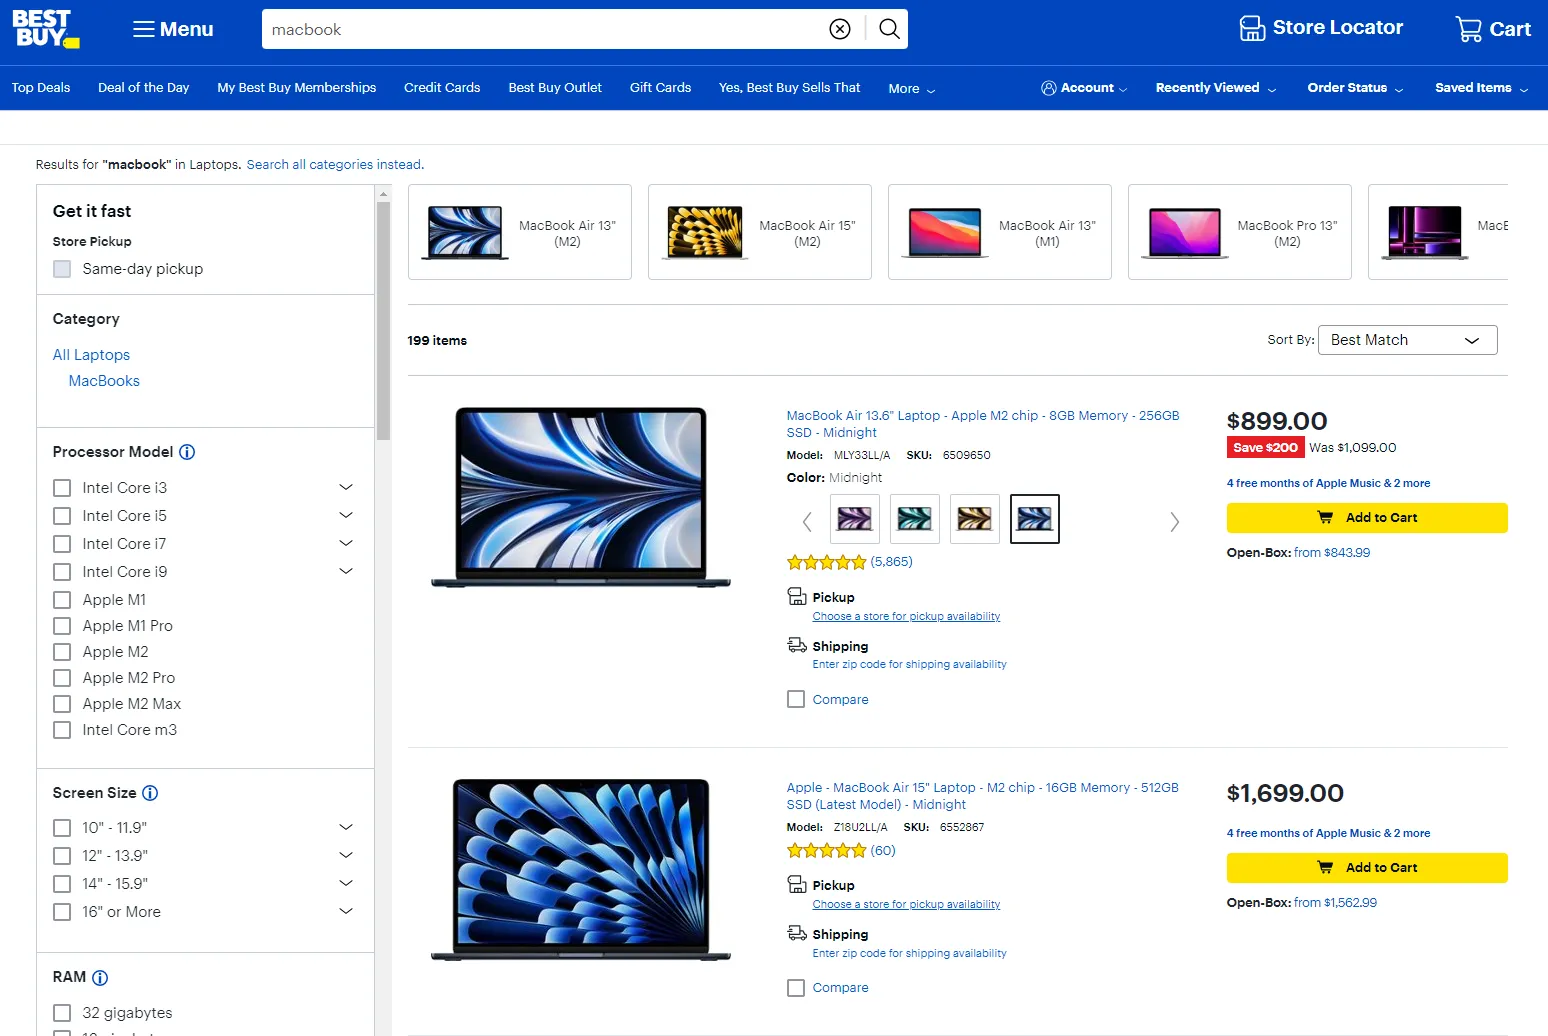Tick Compare for MacBook Air 13.6" Midnight

796,700
